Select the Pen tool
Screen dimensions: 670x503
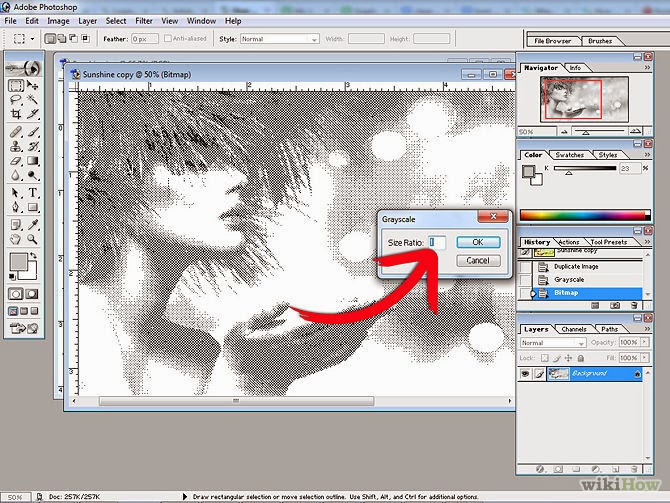point(15,207)
